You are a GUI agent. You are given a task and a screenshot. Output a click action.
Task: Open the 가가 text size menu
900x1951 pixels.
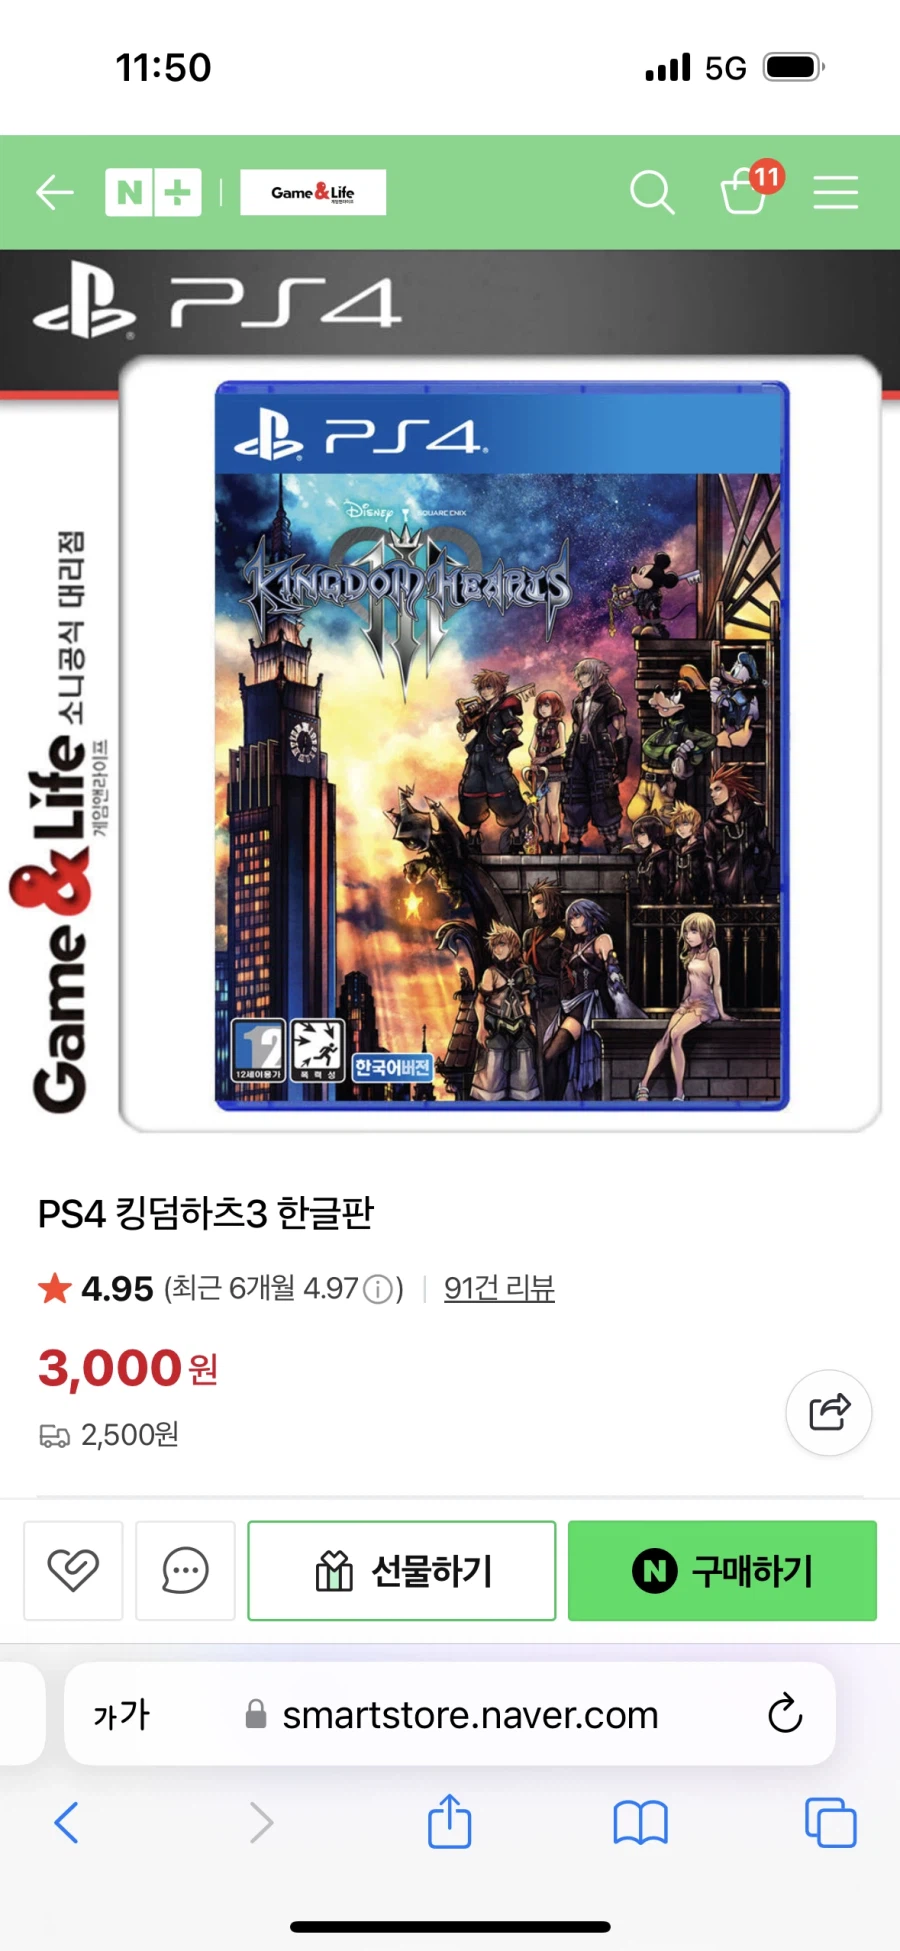(x=122, y=1715)
